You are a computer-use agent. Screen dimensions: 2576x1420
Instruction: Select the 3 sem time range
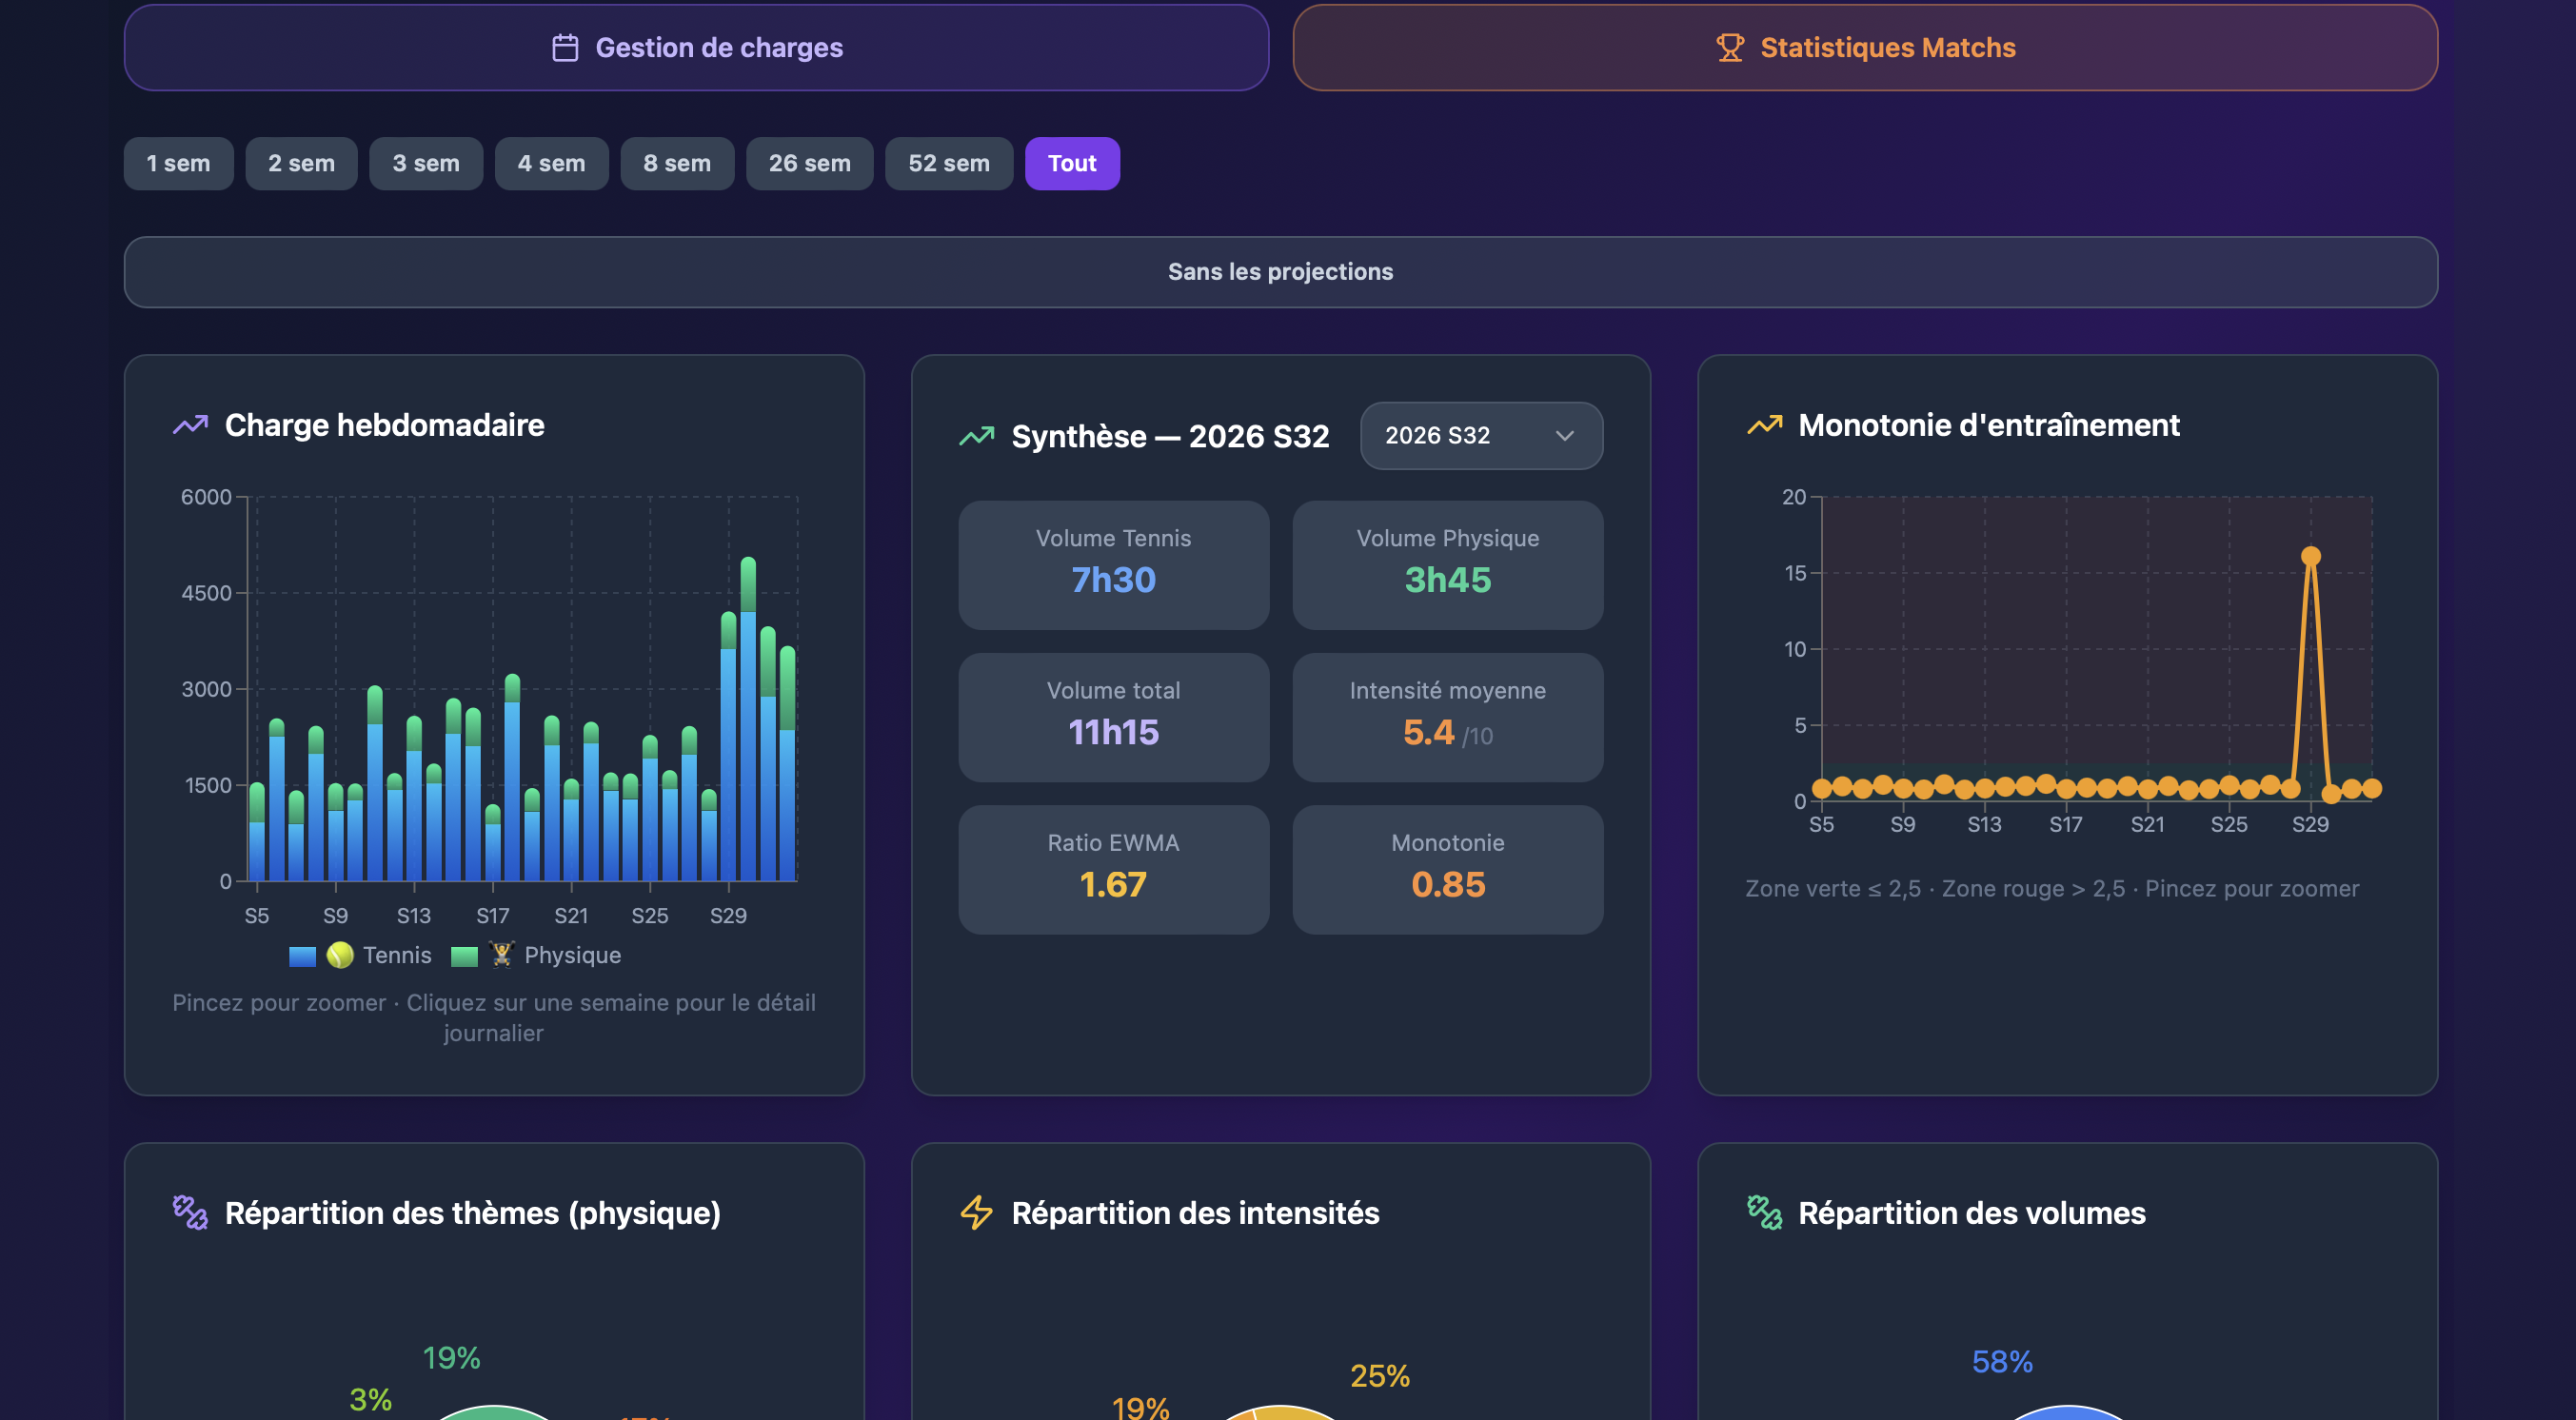click(x=426, y=163)
